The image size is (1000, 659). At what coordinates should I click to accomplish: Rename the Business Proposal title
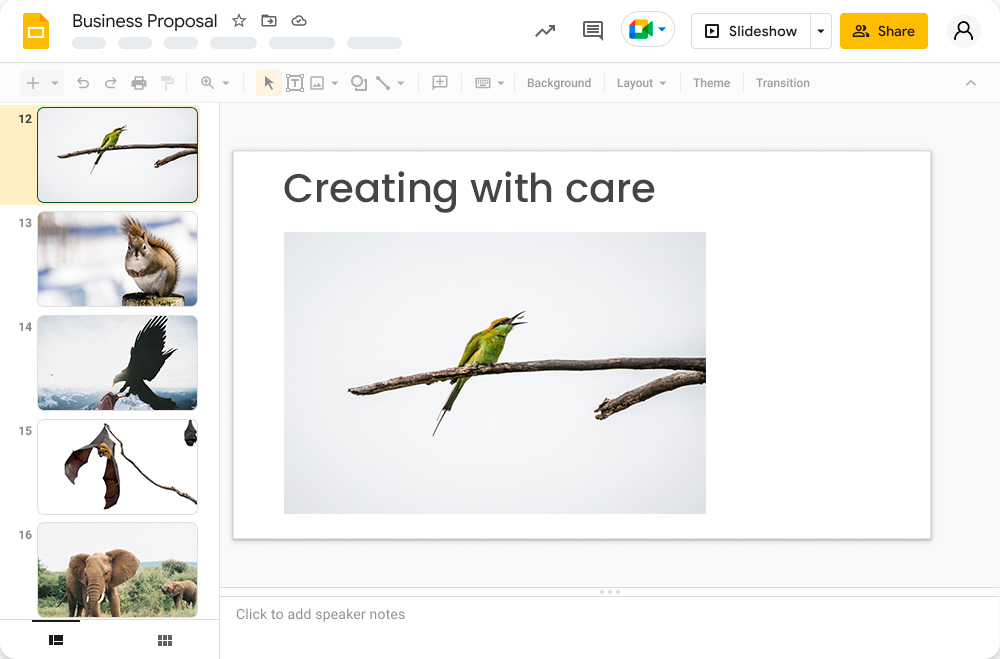pos(145,21)
